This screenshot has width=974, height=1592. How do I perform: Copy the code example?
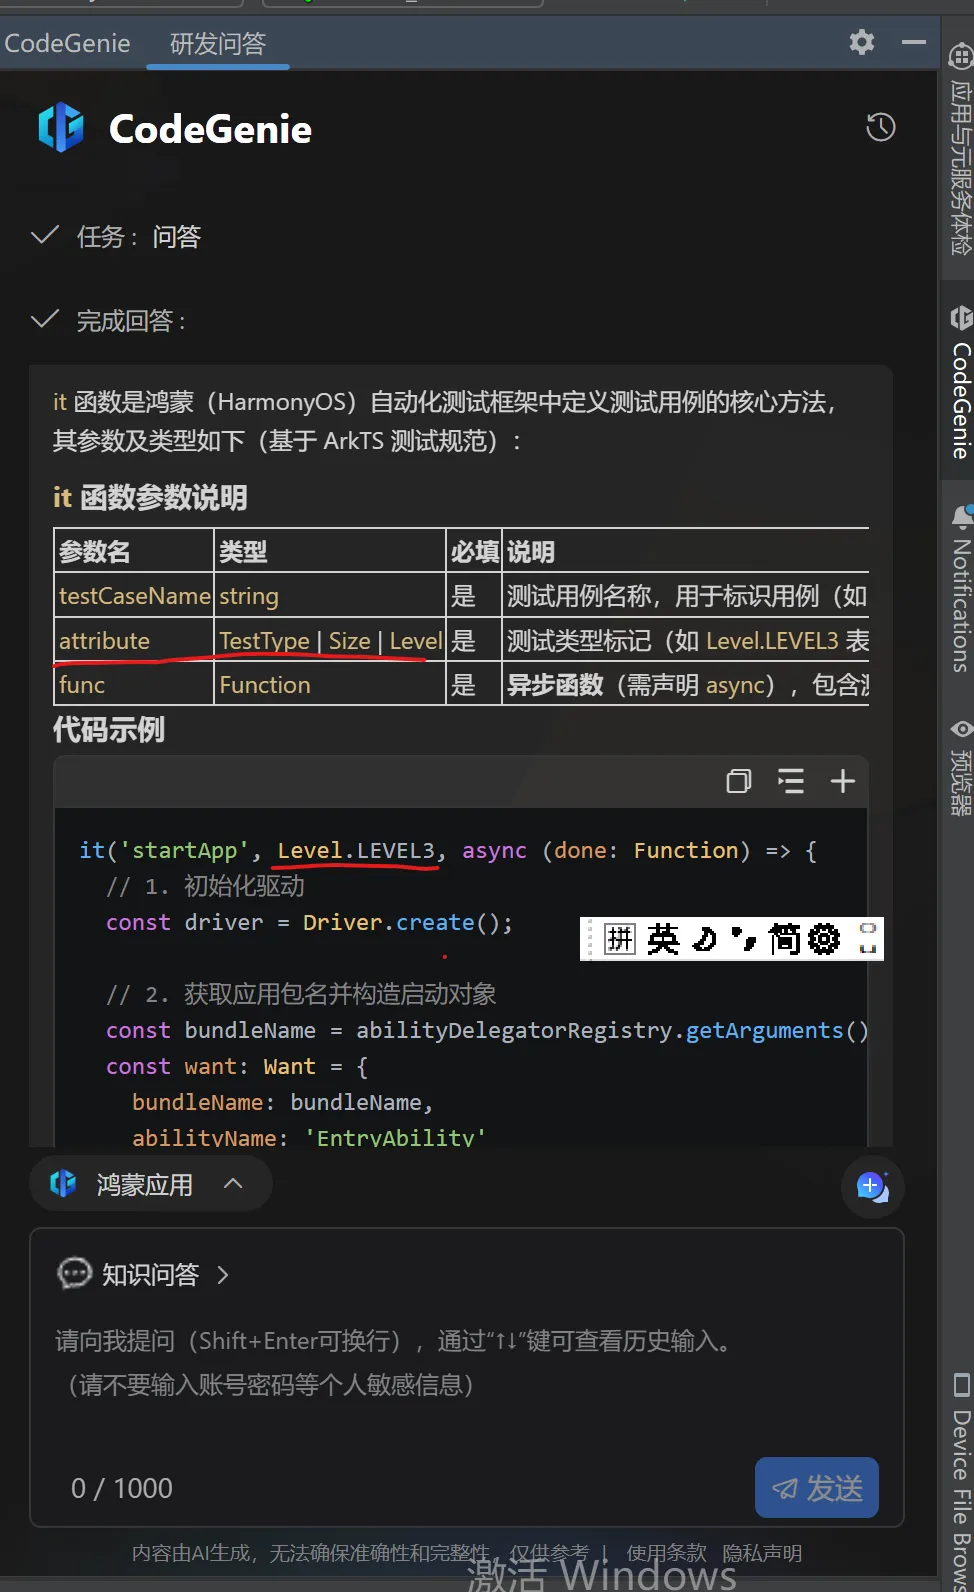pos(739,781)
